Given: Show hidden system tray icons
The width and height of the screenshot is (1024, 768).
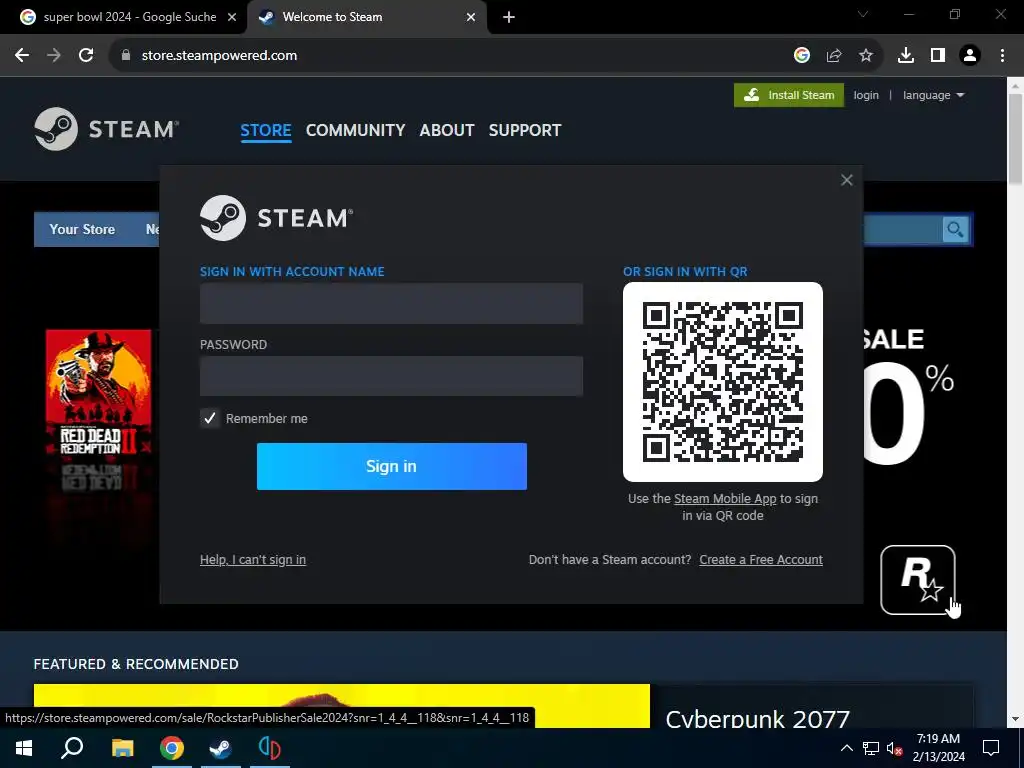Looking at the screenshot, I should (x=846, y=748).
